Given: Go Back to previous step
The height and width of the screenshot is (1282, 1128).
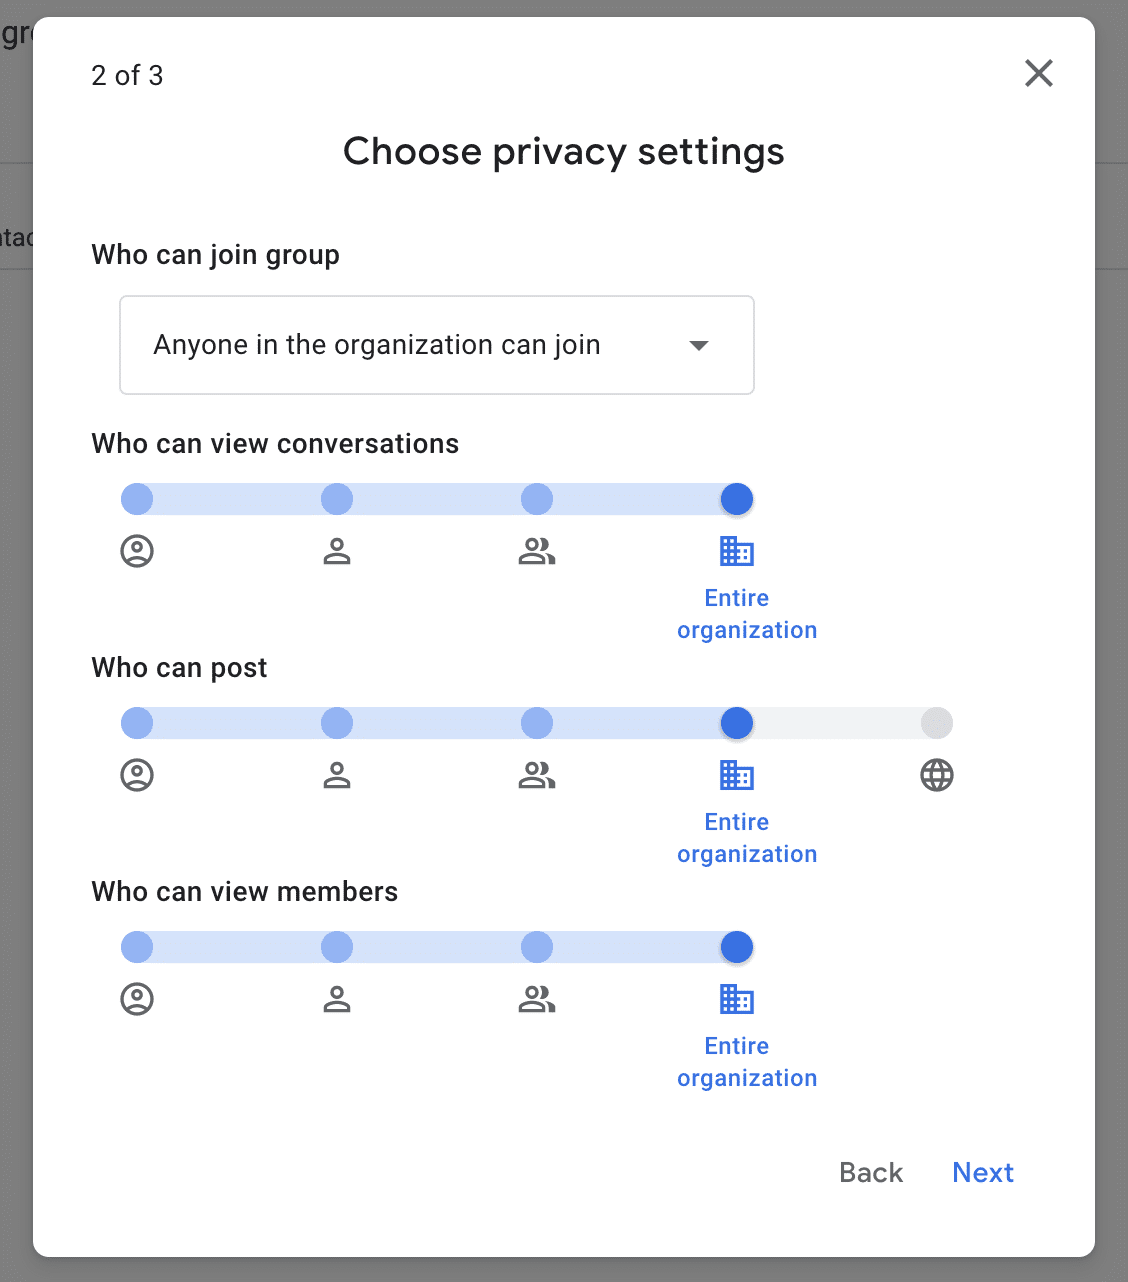Looking at the screenshot, I should (871, 1172).
